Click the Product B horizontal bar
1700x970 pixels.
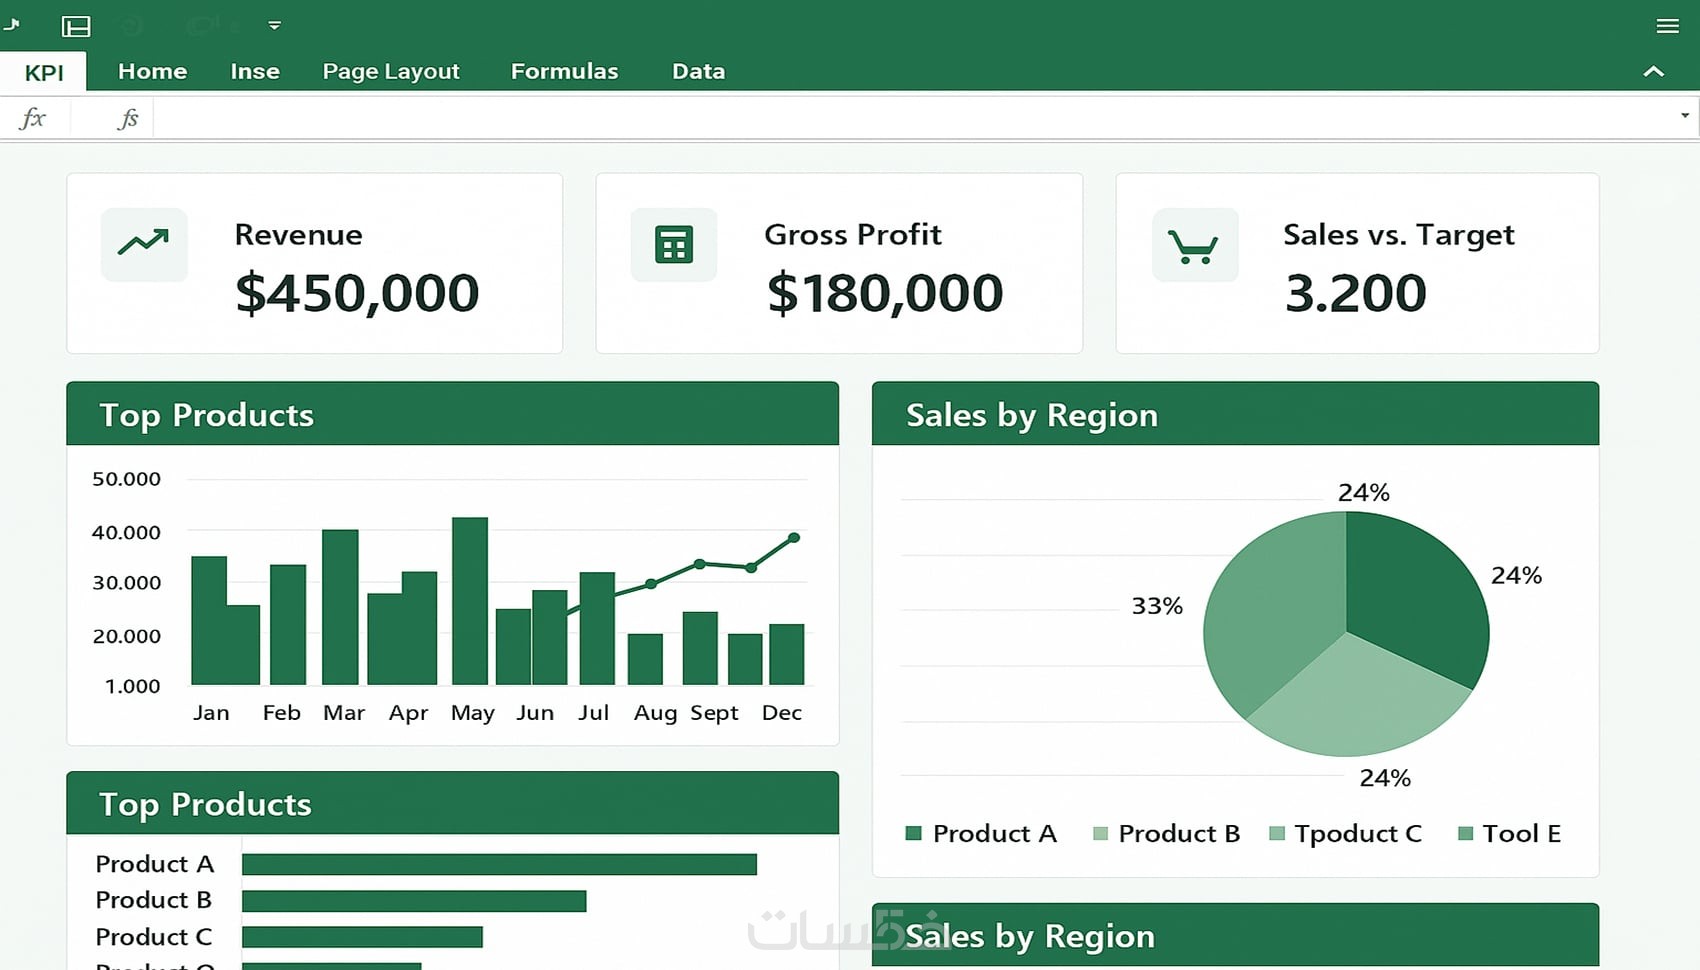tap(414, 901)
